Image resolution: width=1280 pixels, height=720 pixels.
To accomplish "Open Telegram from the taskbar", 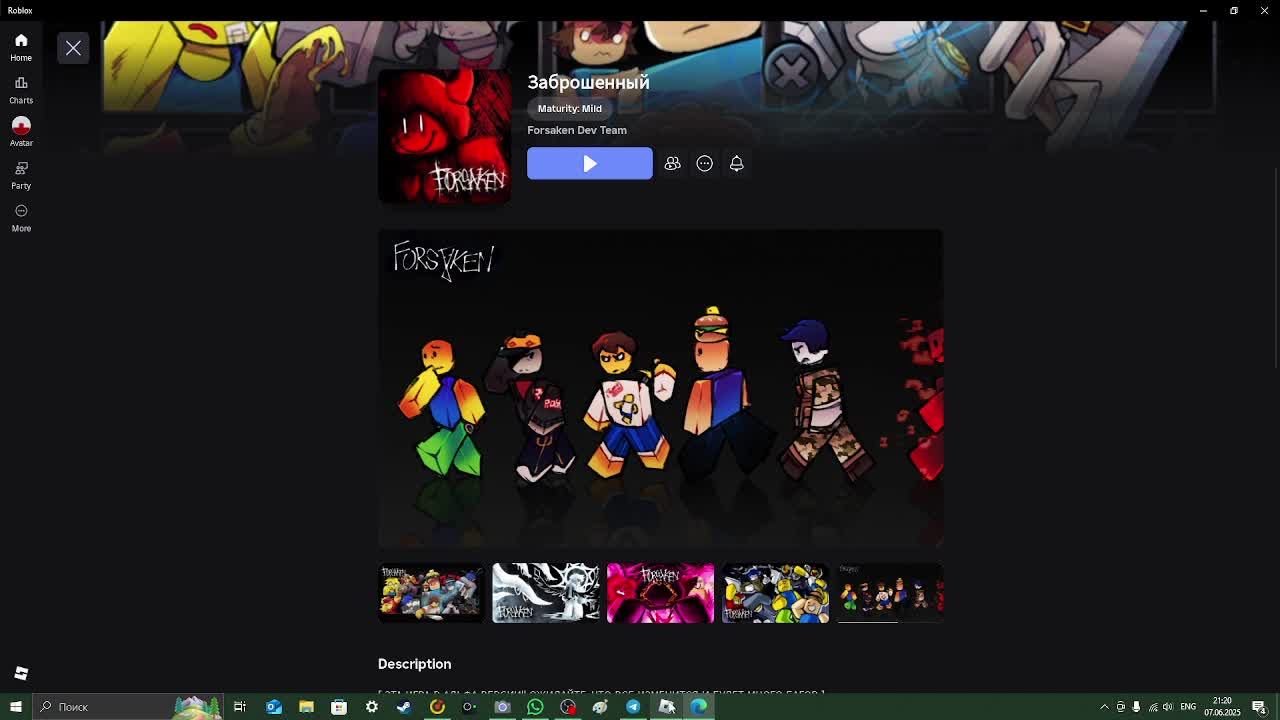I will click(633, 707).
